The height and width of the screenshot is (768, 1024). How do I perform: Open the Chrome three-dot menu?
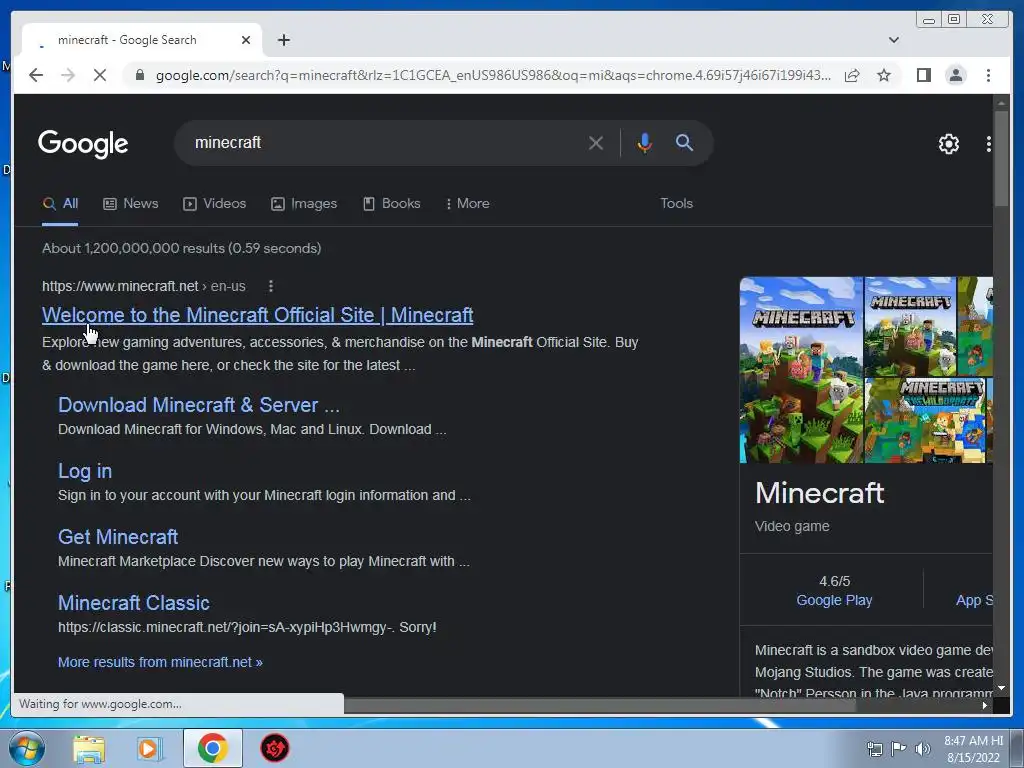point(988,75)
